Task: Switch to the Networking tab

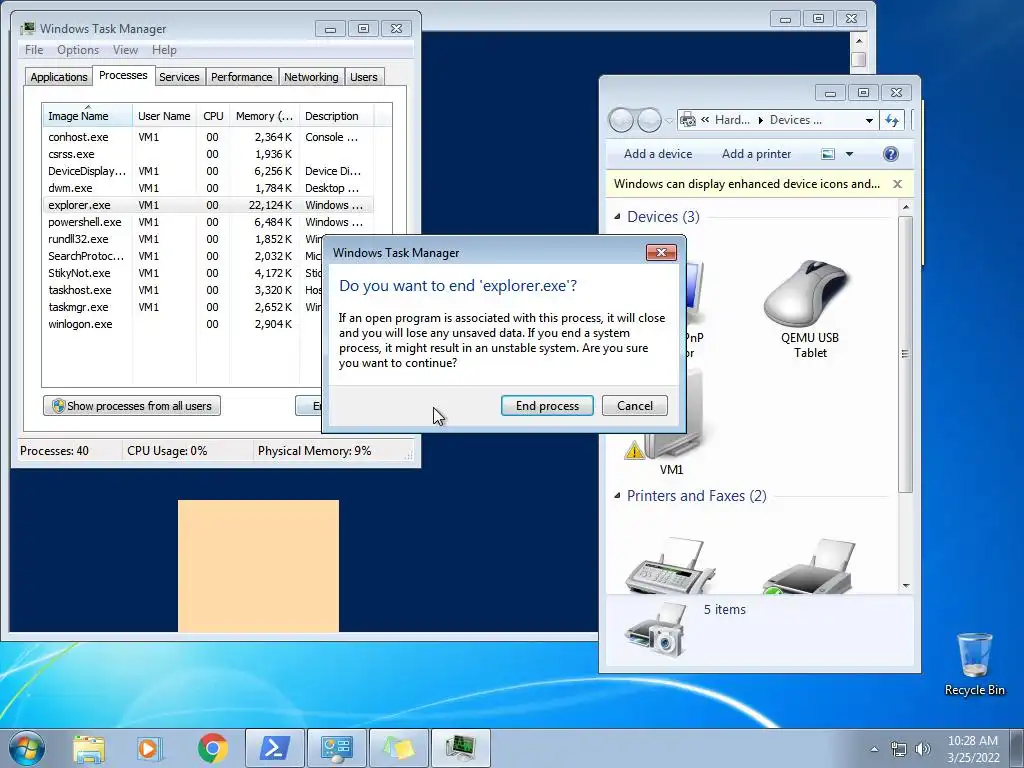Action: tap(311, 77)
